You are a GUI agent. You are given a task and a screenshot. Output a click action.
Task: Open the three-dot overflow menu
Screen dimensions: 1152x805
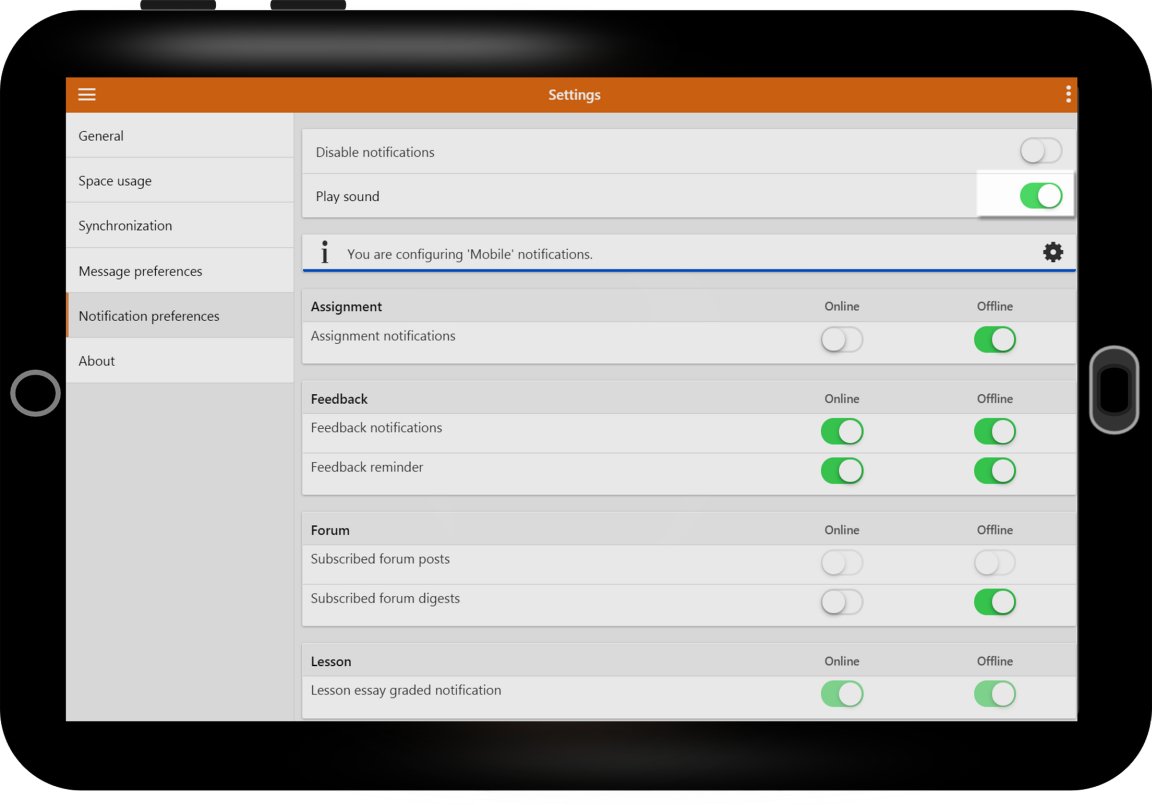[x=1068, y=94]
